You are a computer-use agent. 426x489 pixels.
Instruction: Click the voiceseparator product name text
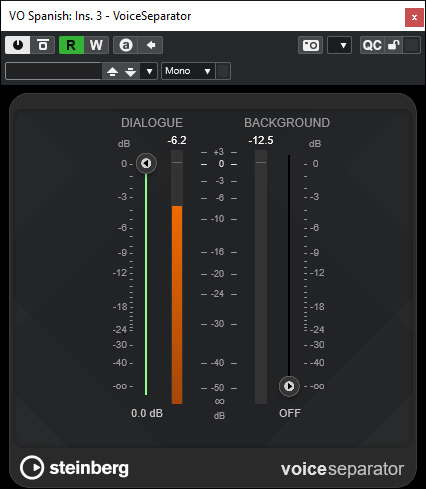click(342, 469)
